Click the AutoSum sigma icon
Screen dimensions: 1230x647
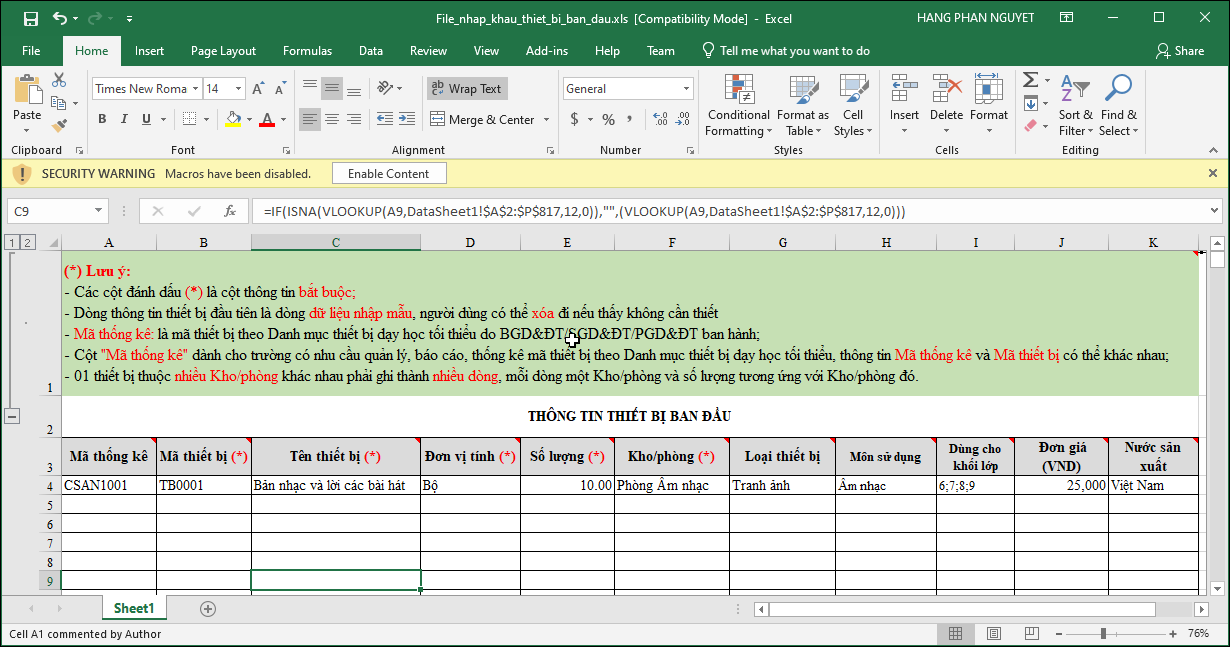point(1031,80)
